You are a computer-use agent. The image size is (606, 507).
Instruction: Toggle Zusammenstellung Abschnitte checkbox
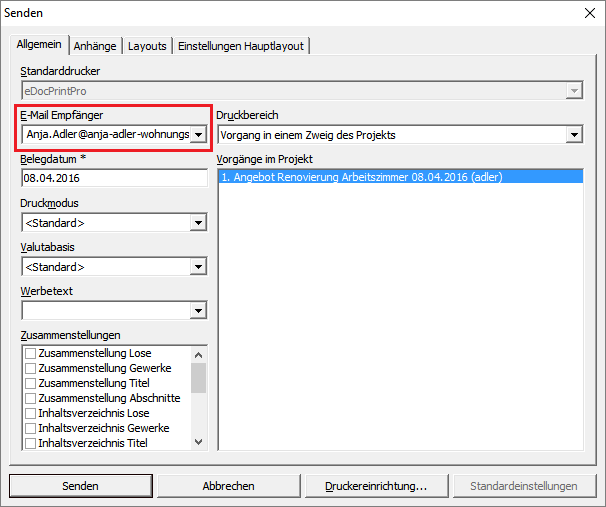31,398
